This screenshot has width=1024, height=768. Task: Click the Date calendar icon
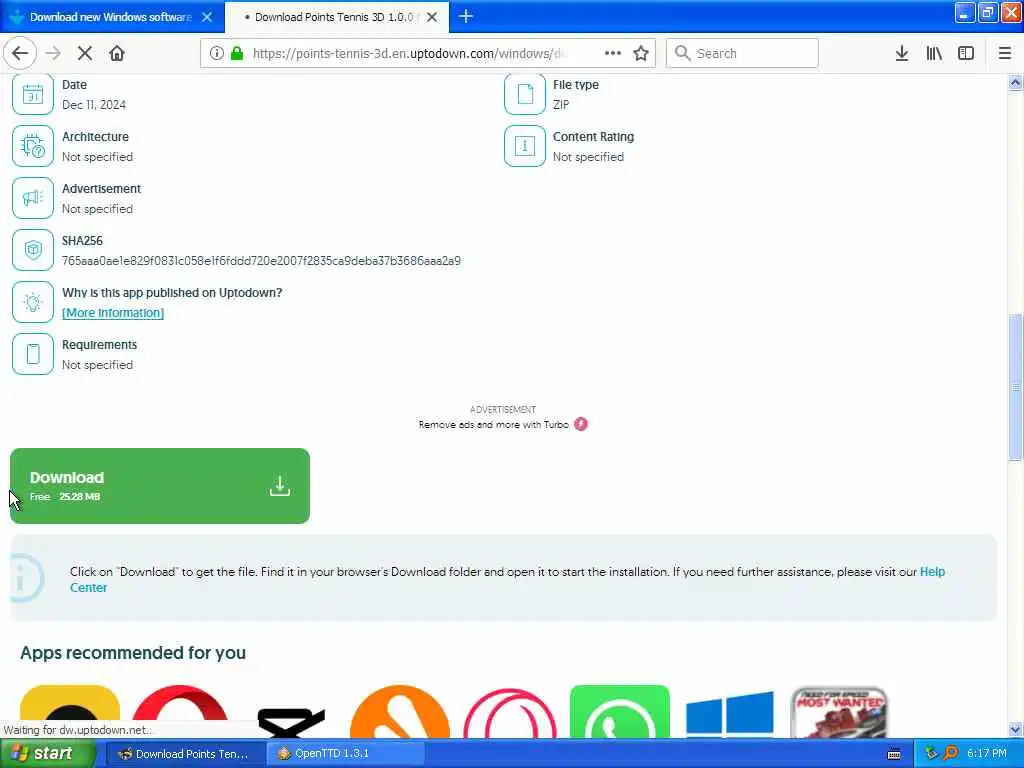click(33, 94)
